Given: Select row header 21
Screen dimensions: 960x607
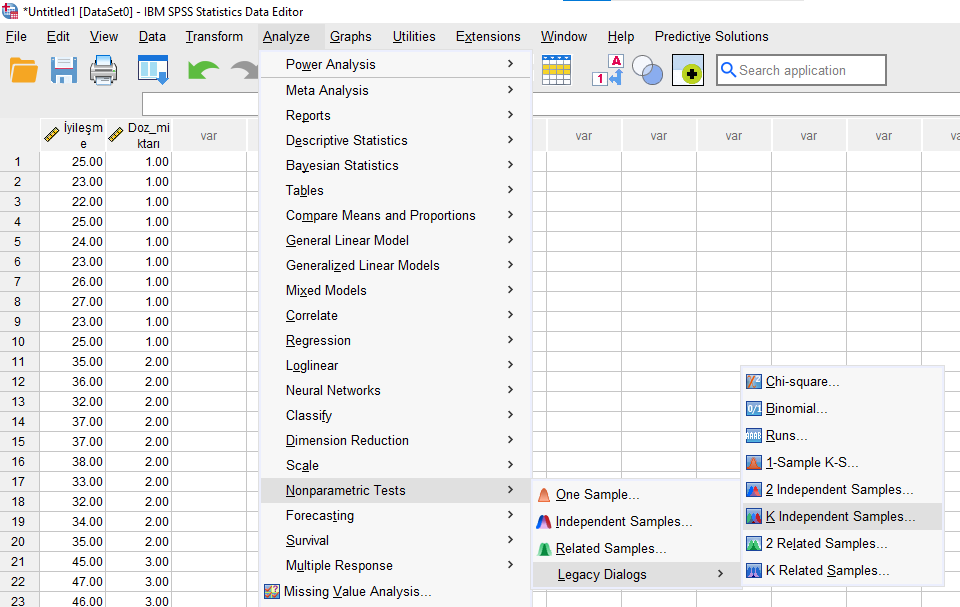Looking at the screenshot, I should (x=18, y=562).
